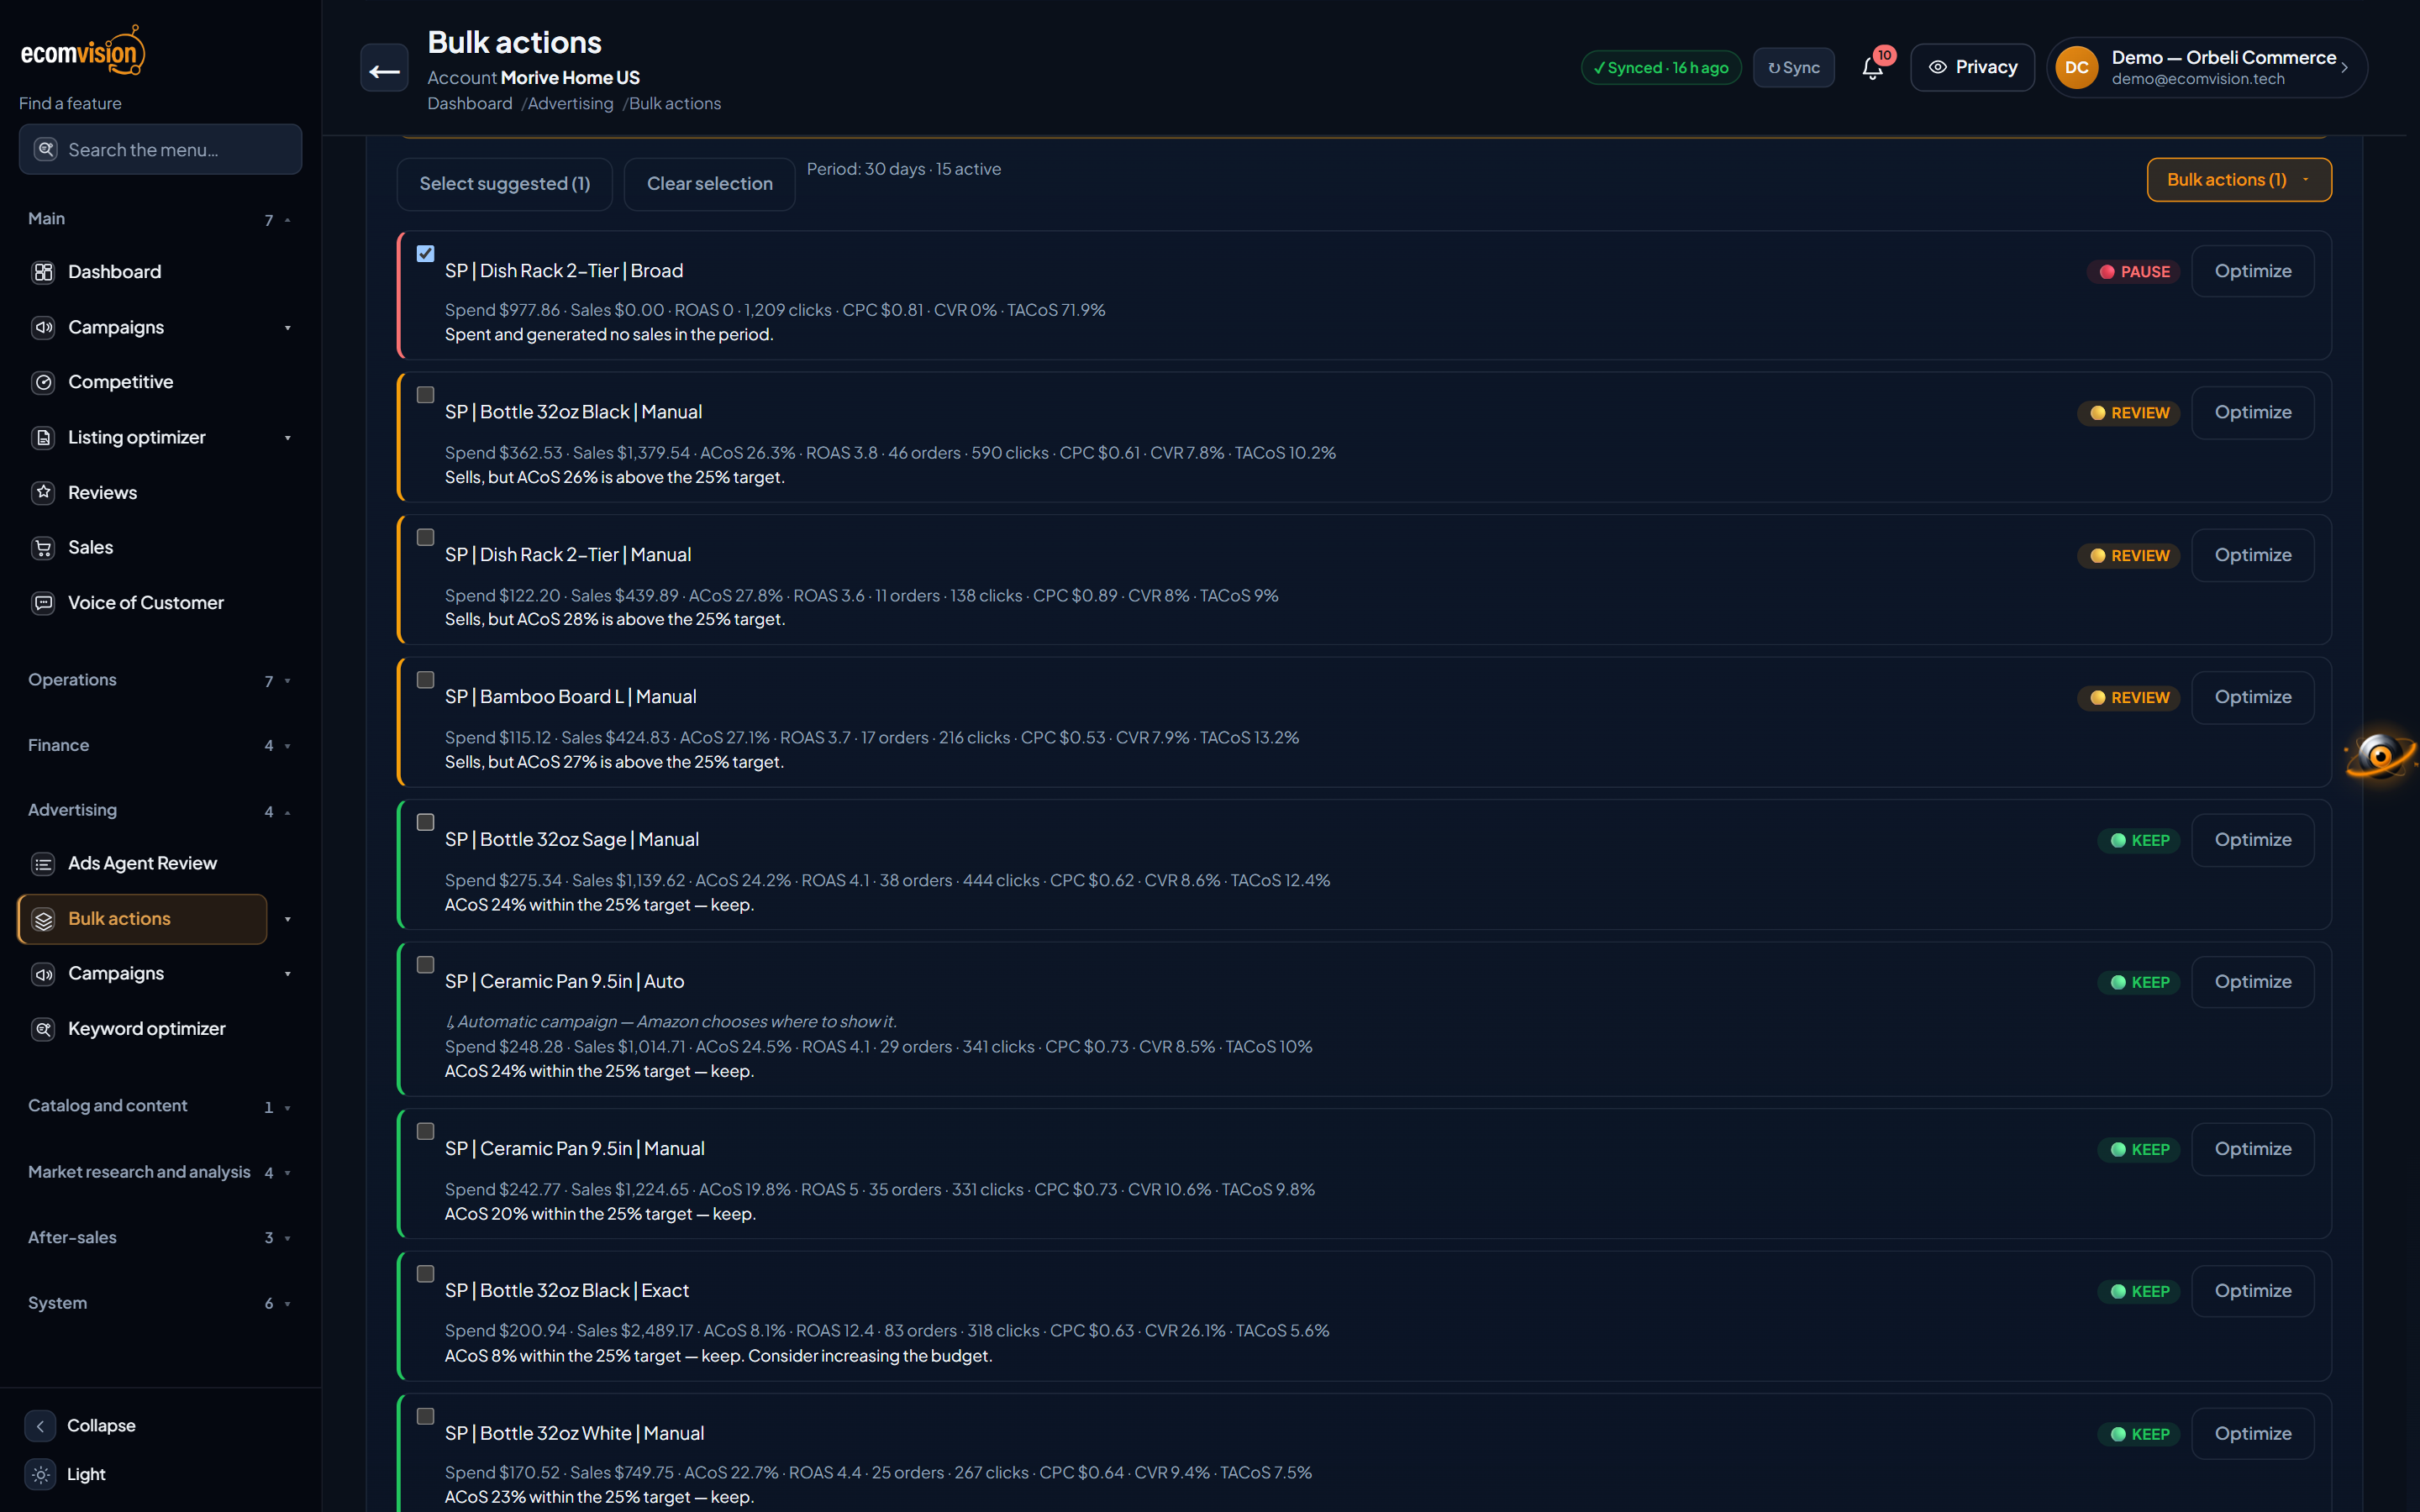The width and height of the screenshot is (2420, 1512).
Task: Click the Competitive gauge icon
Action: click(43, 382)
